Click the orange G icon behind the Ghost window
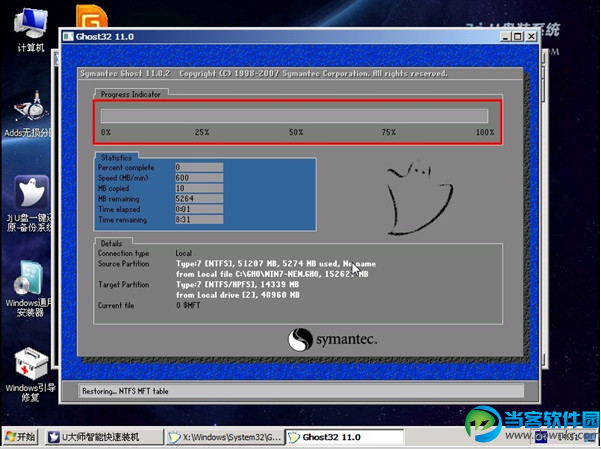The height and width of the screenshot is (449, 601). [x=94, y=16]
